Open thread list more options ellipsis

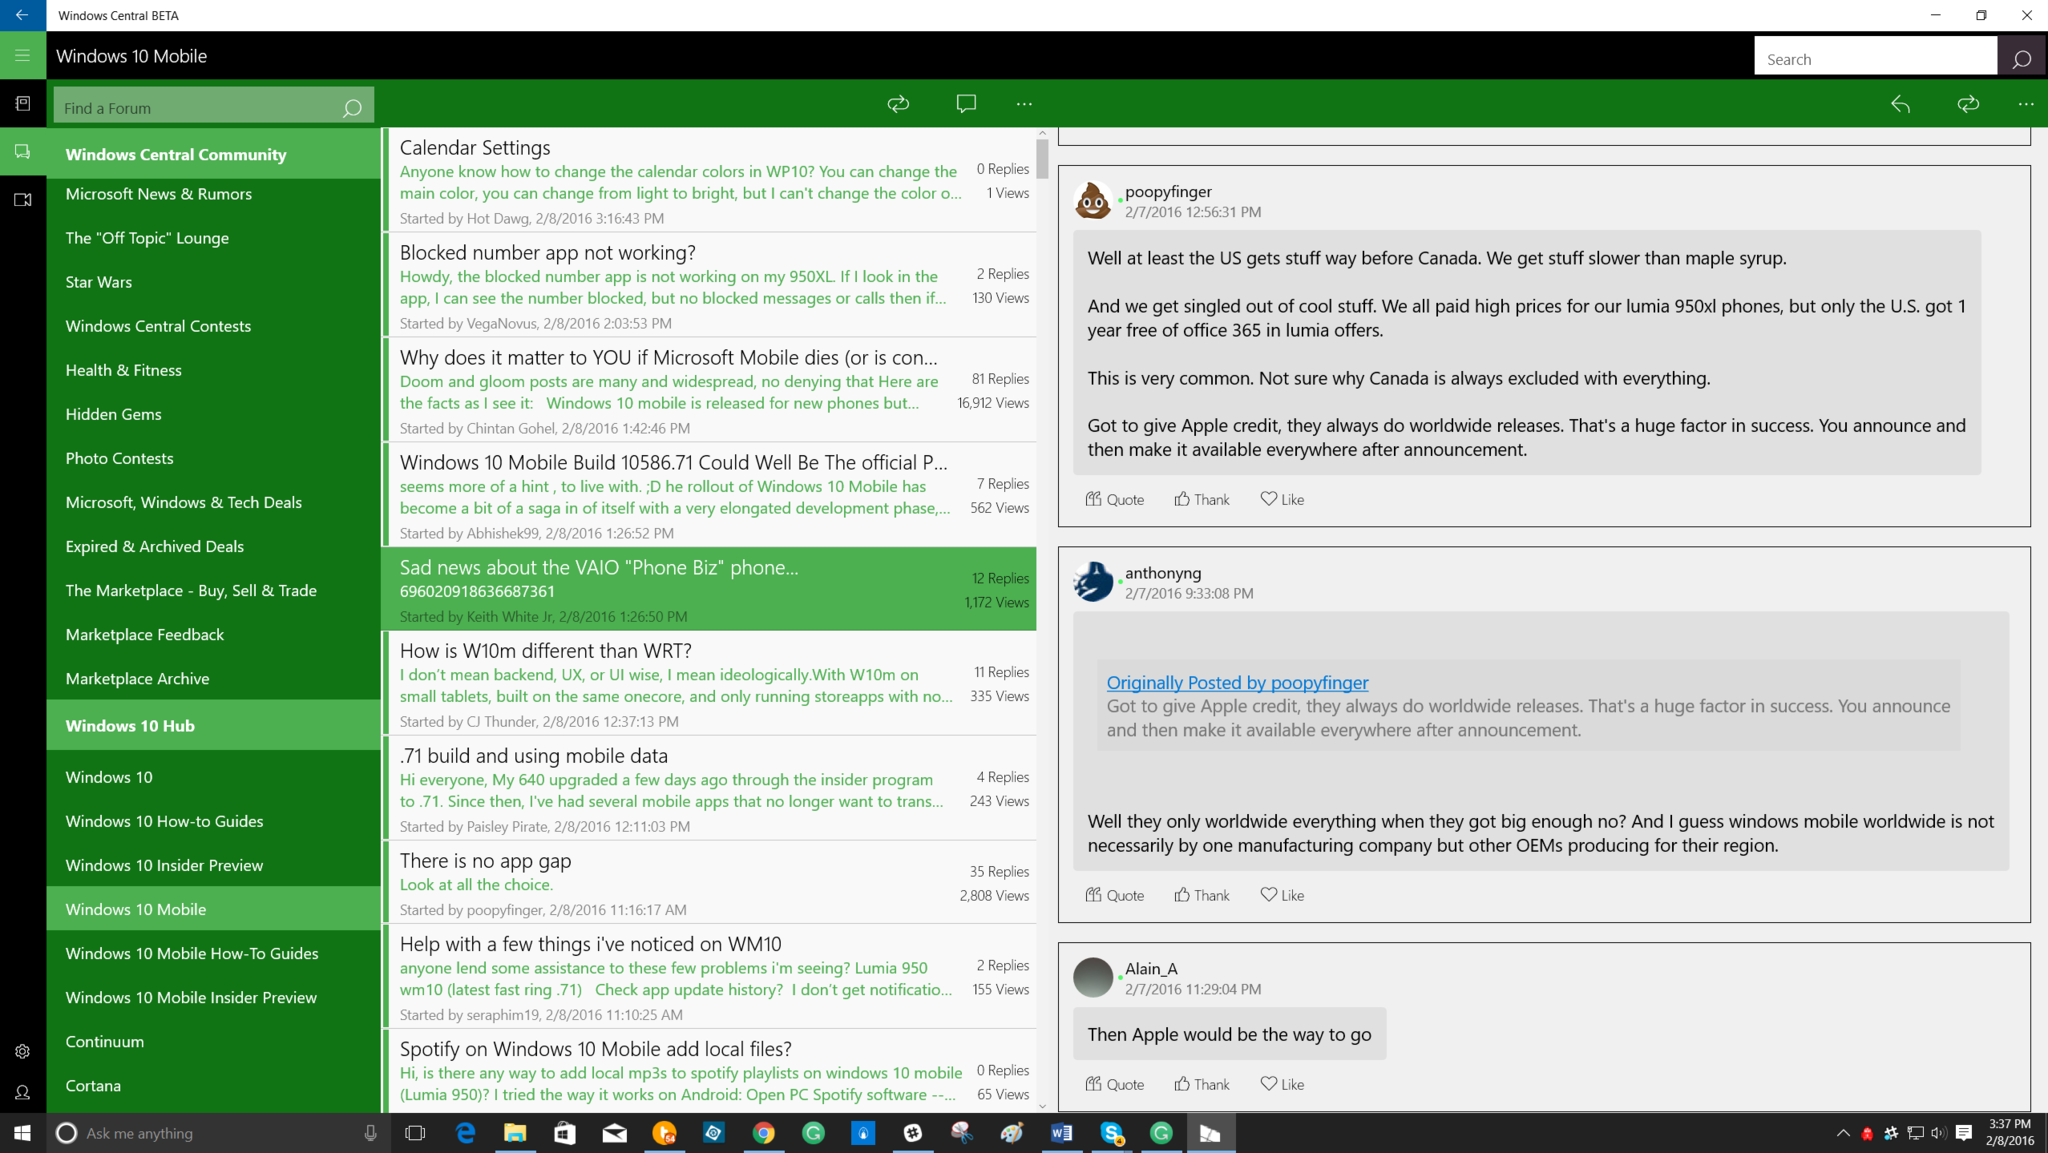[x=1024, y=104]
